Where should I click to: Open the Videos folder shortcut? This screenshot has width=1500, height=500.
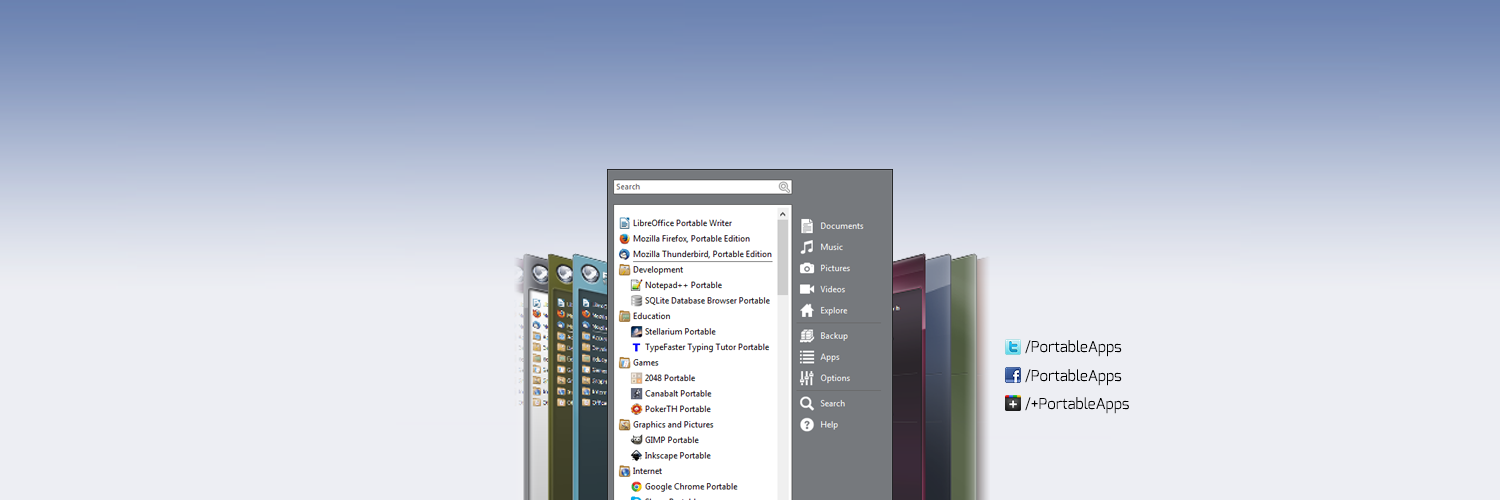(823, 289)
